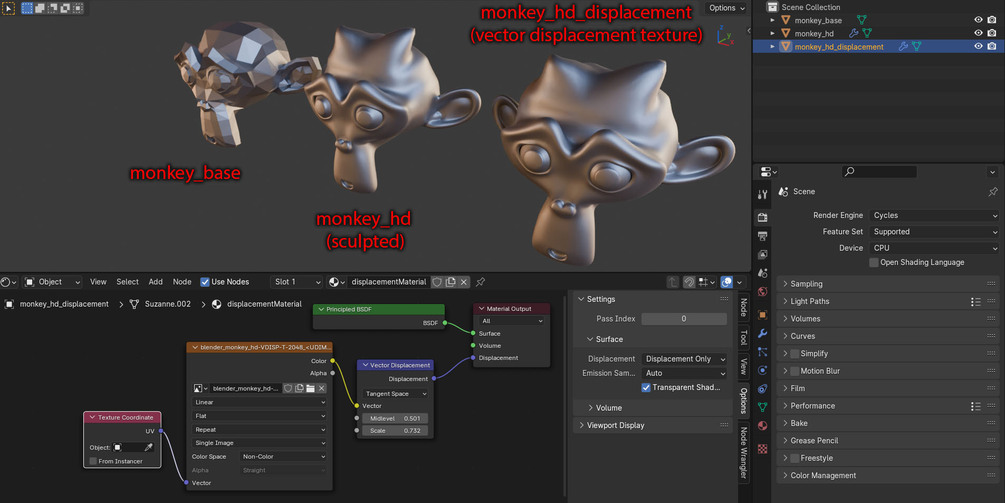Image resolution: width=1005 pixels, height=503 pixels.
Task: Enable the Freestyle checkbox
Action: click(x=795, y=458)
